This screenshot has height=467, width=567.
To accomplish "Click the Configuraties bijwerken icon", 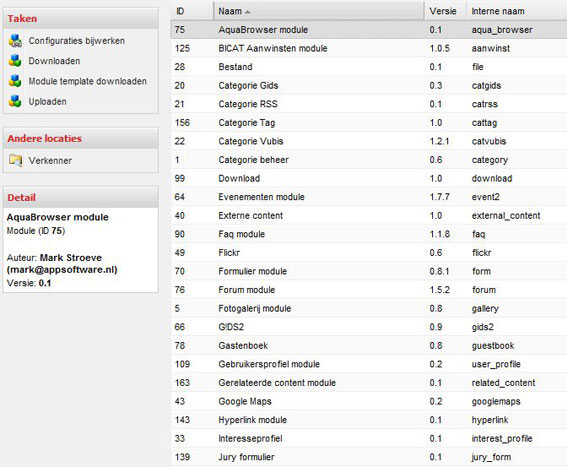I will [15, 41].
